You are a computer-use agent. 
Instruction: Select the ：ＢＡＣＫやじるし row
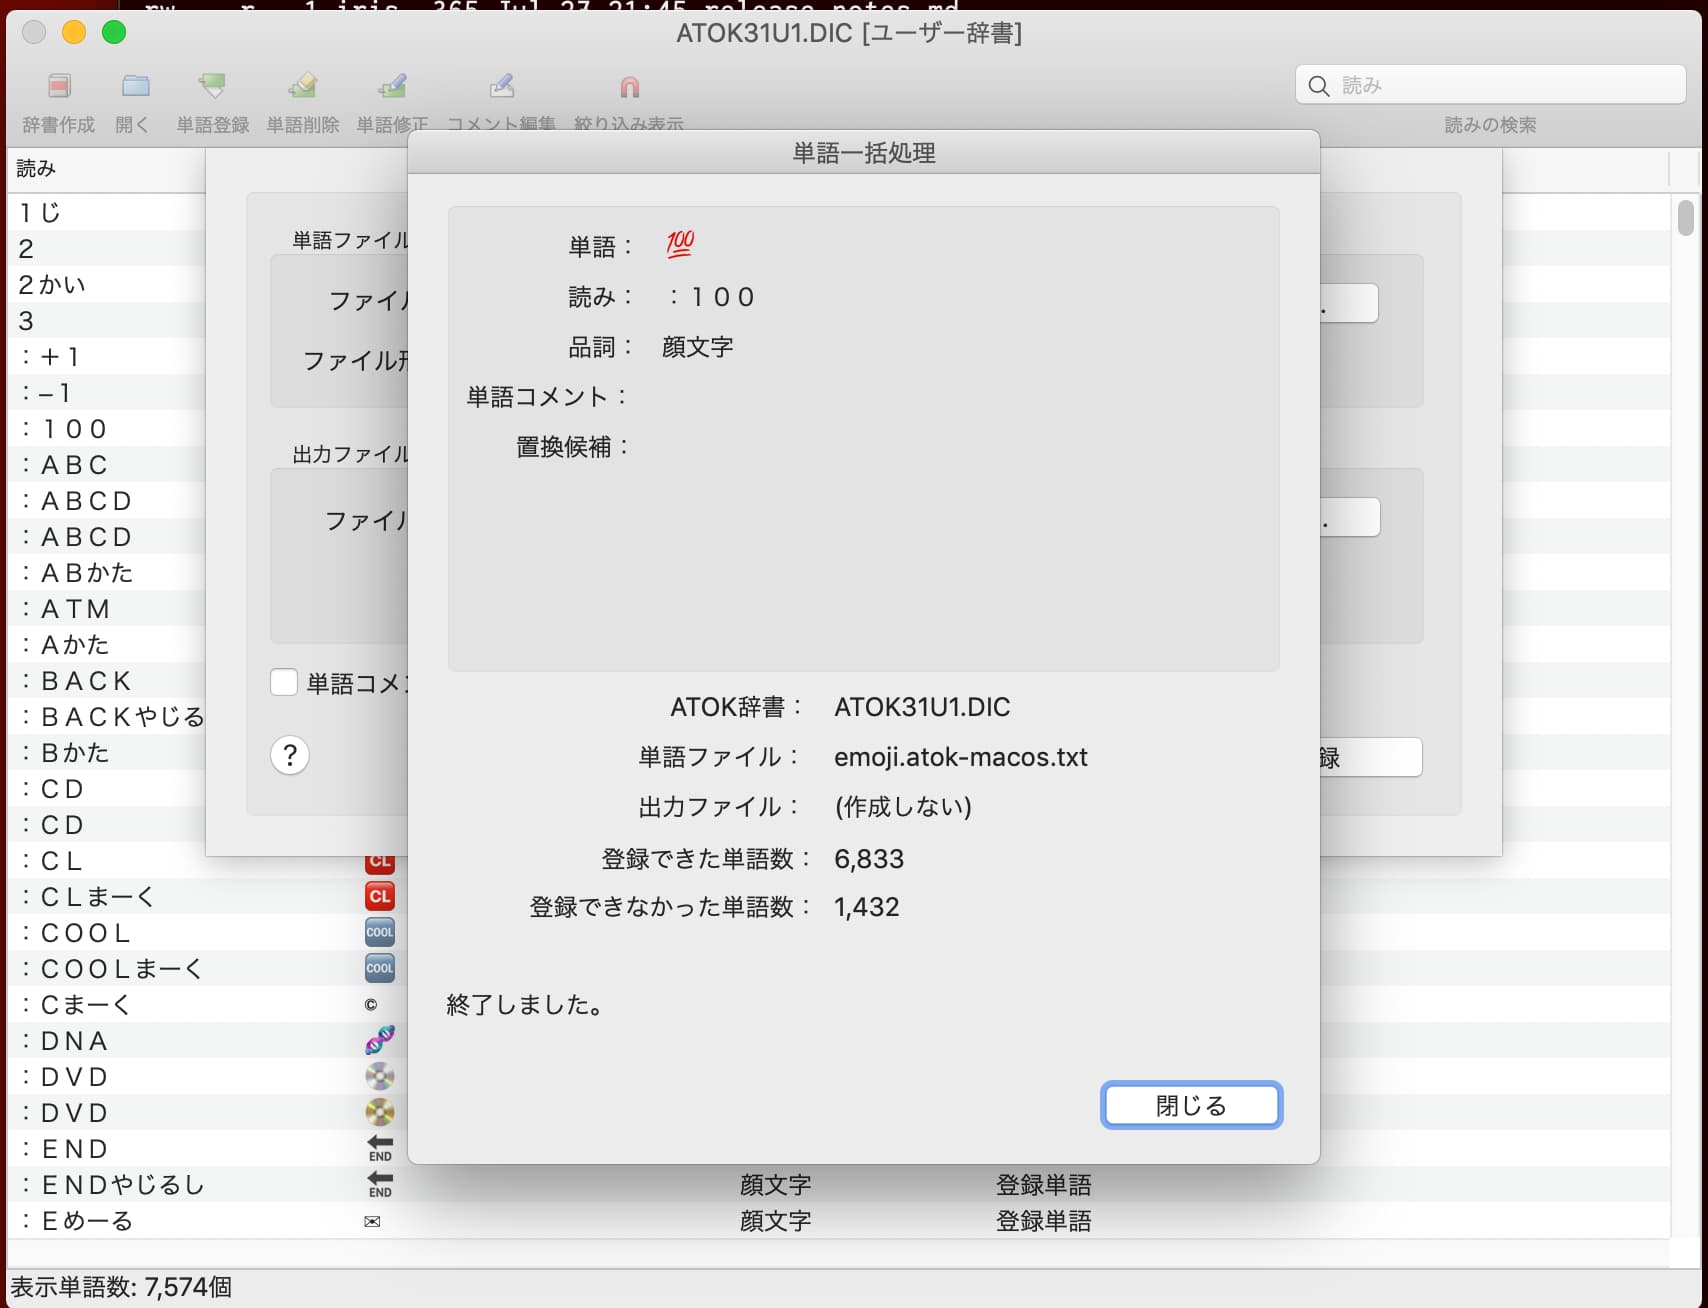[x=106, y=716]
